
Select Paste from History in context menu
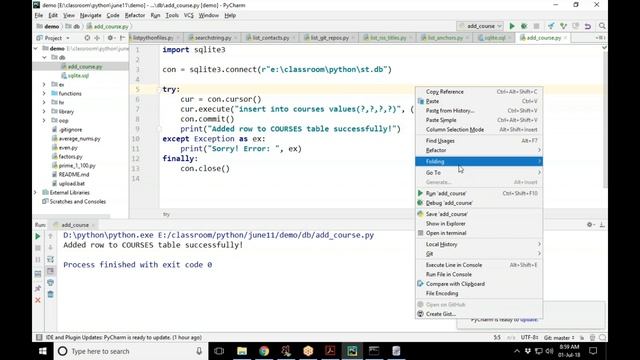tap(479, 111)
